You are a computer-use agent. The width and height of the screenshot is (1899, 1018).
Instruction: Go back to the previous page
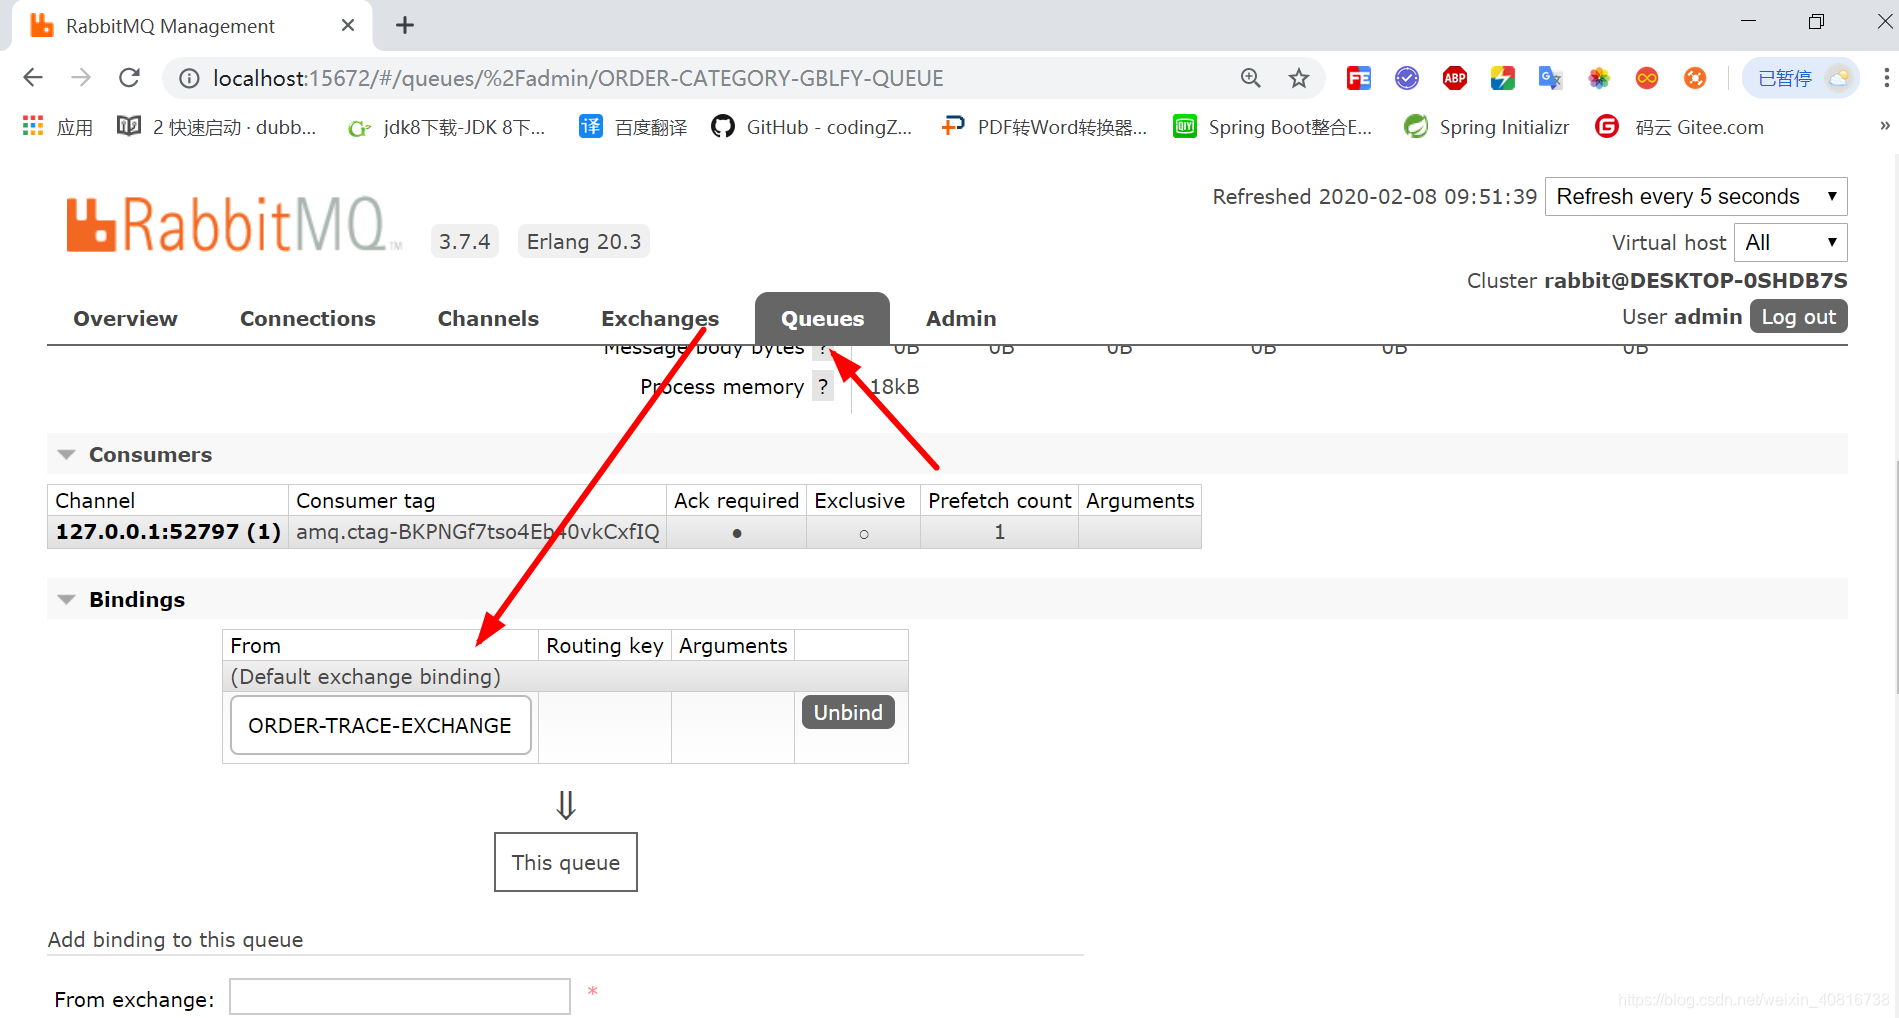coord(33,78)
